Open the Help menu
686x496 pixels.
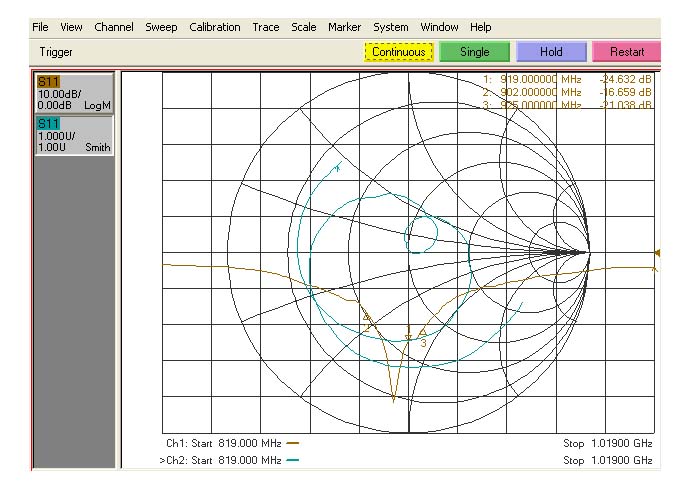click(x=480, y=27)
